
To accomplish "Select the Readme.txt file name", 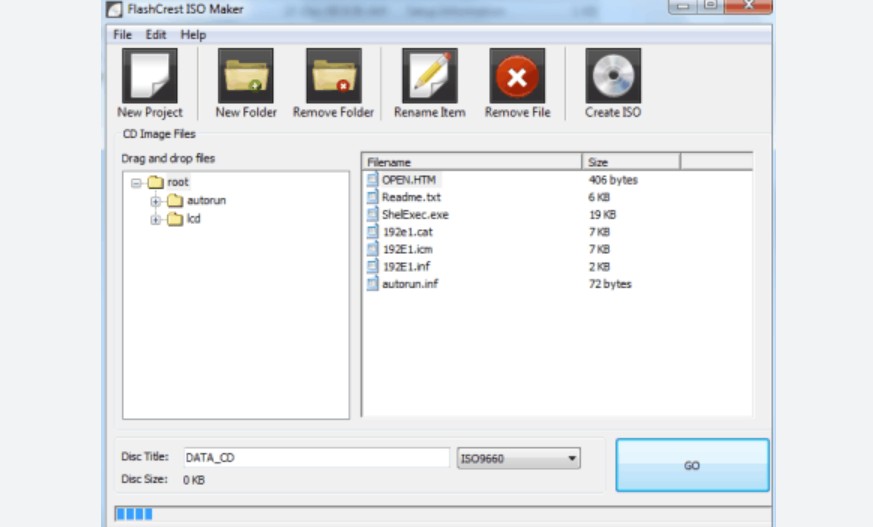I will [411, 197].
